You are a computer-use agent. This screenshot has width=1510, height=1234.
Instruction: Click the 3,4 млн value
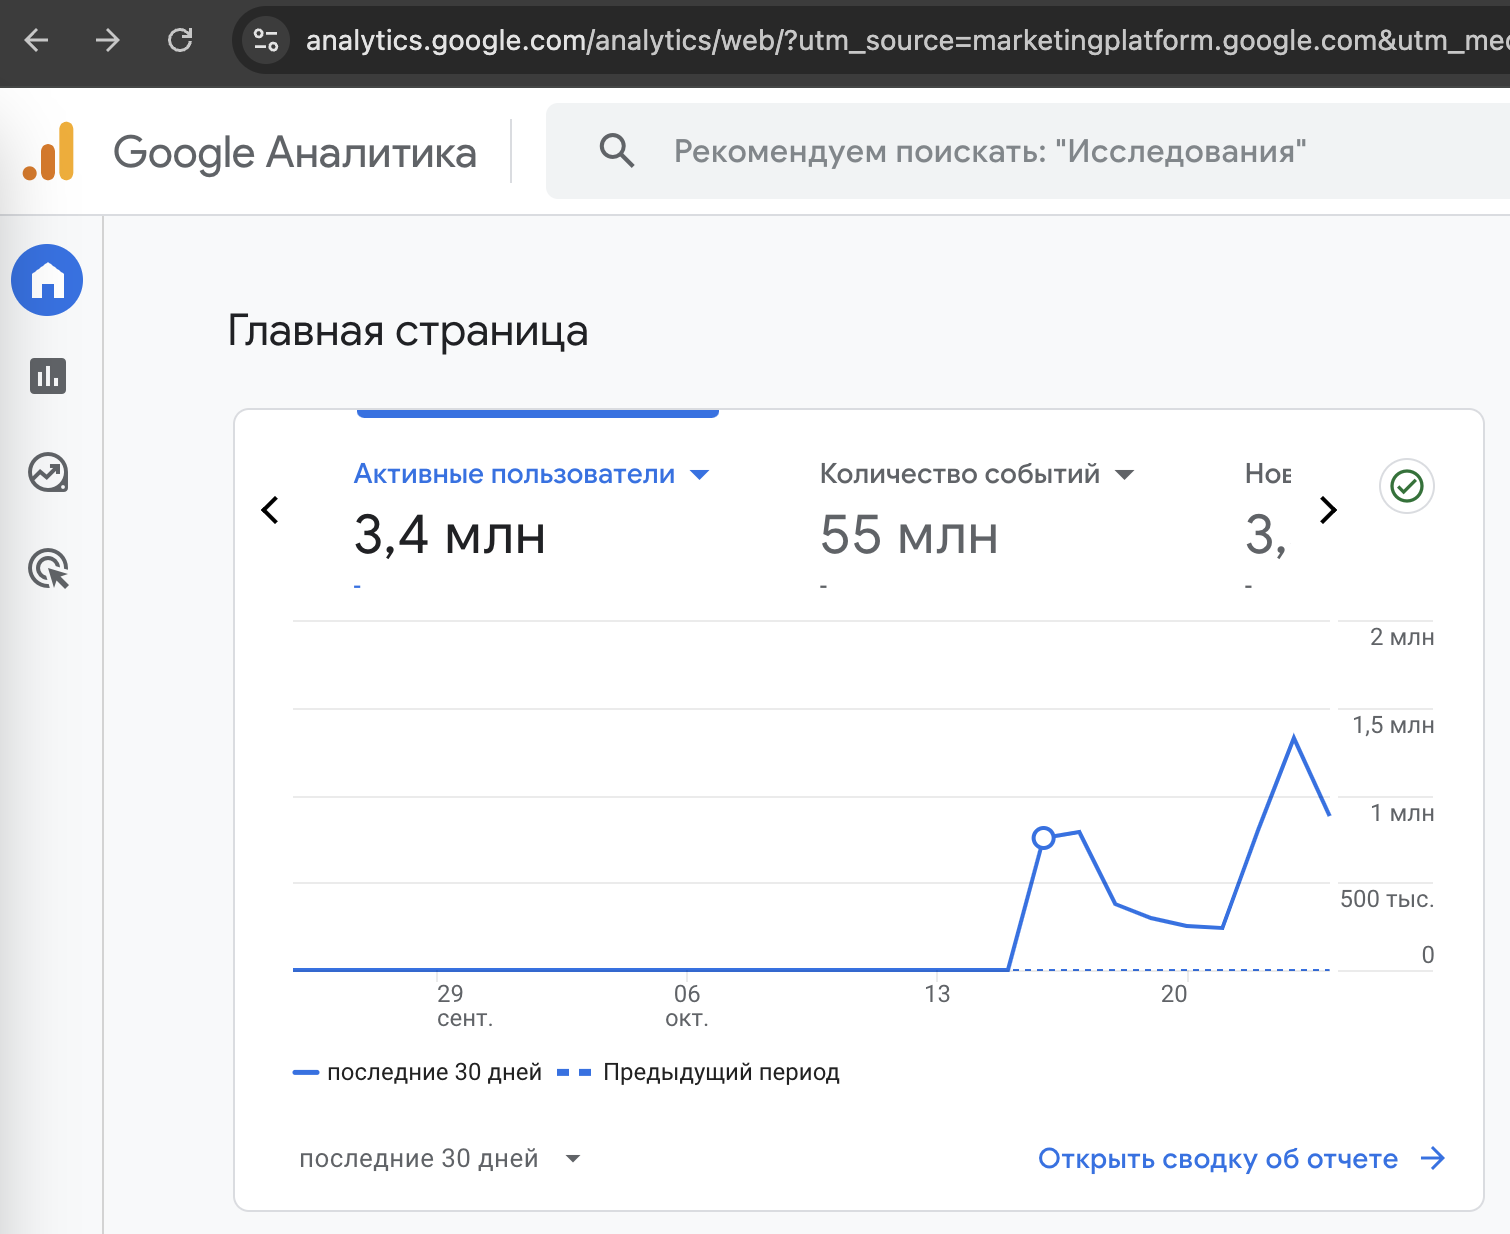point(450,535)
